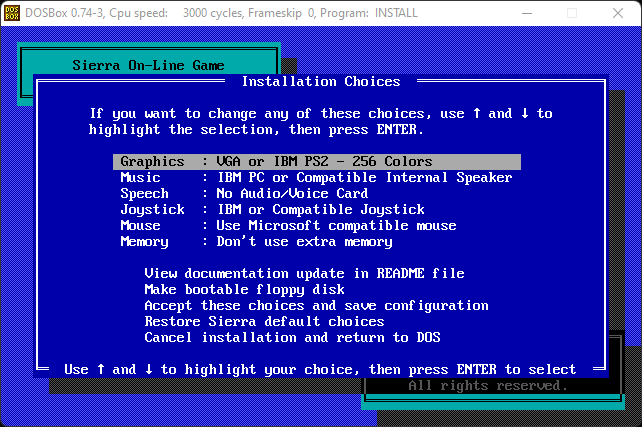Select Restore Sierra default choices

point(264,321)
